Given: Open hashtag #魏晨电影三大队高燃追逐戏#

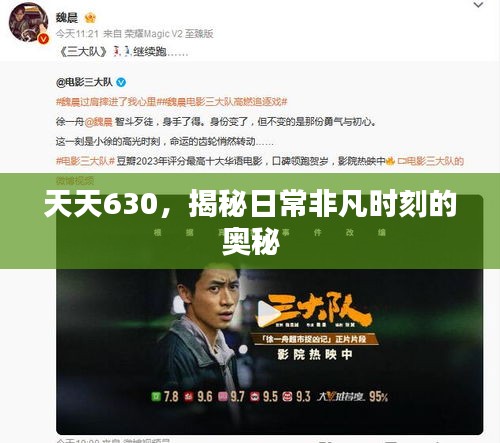Looking at the screenshot, I should pyautogui.click(x=222, y=102).
